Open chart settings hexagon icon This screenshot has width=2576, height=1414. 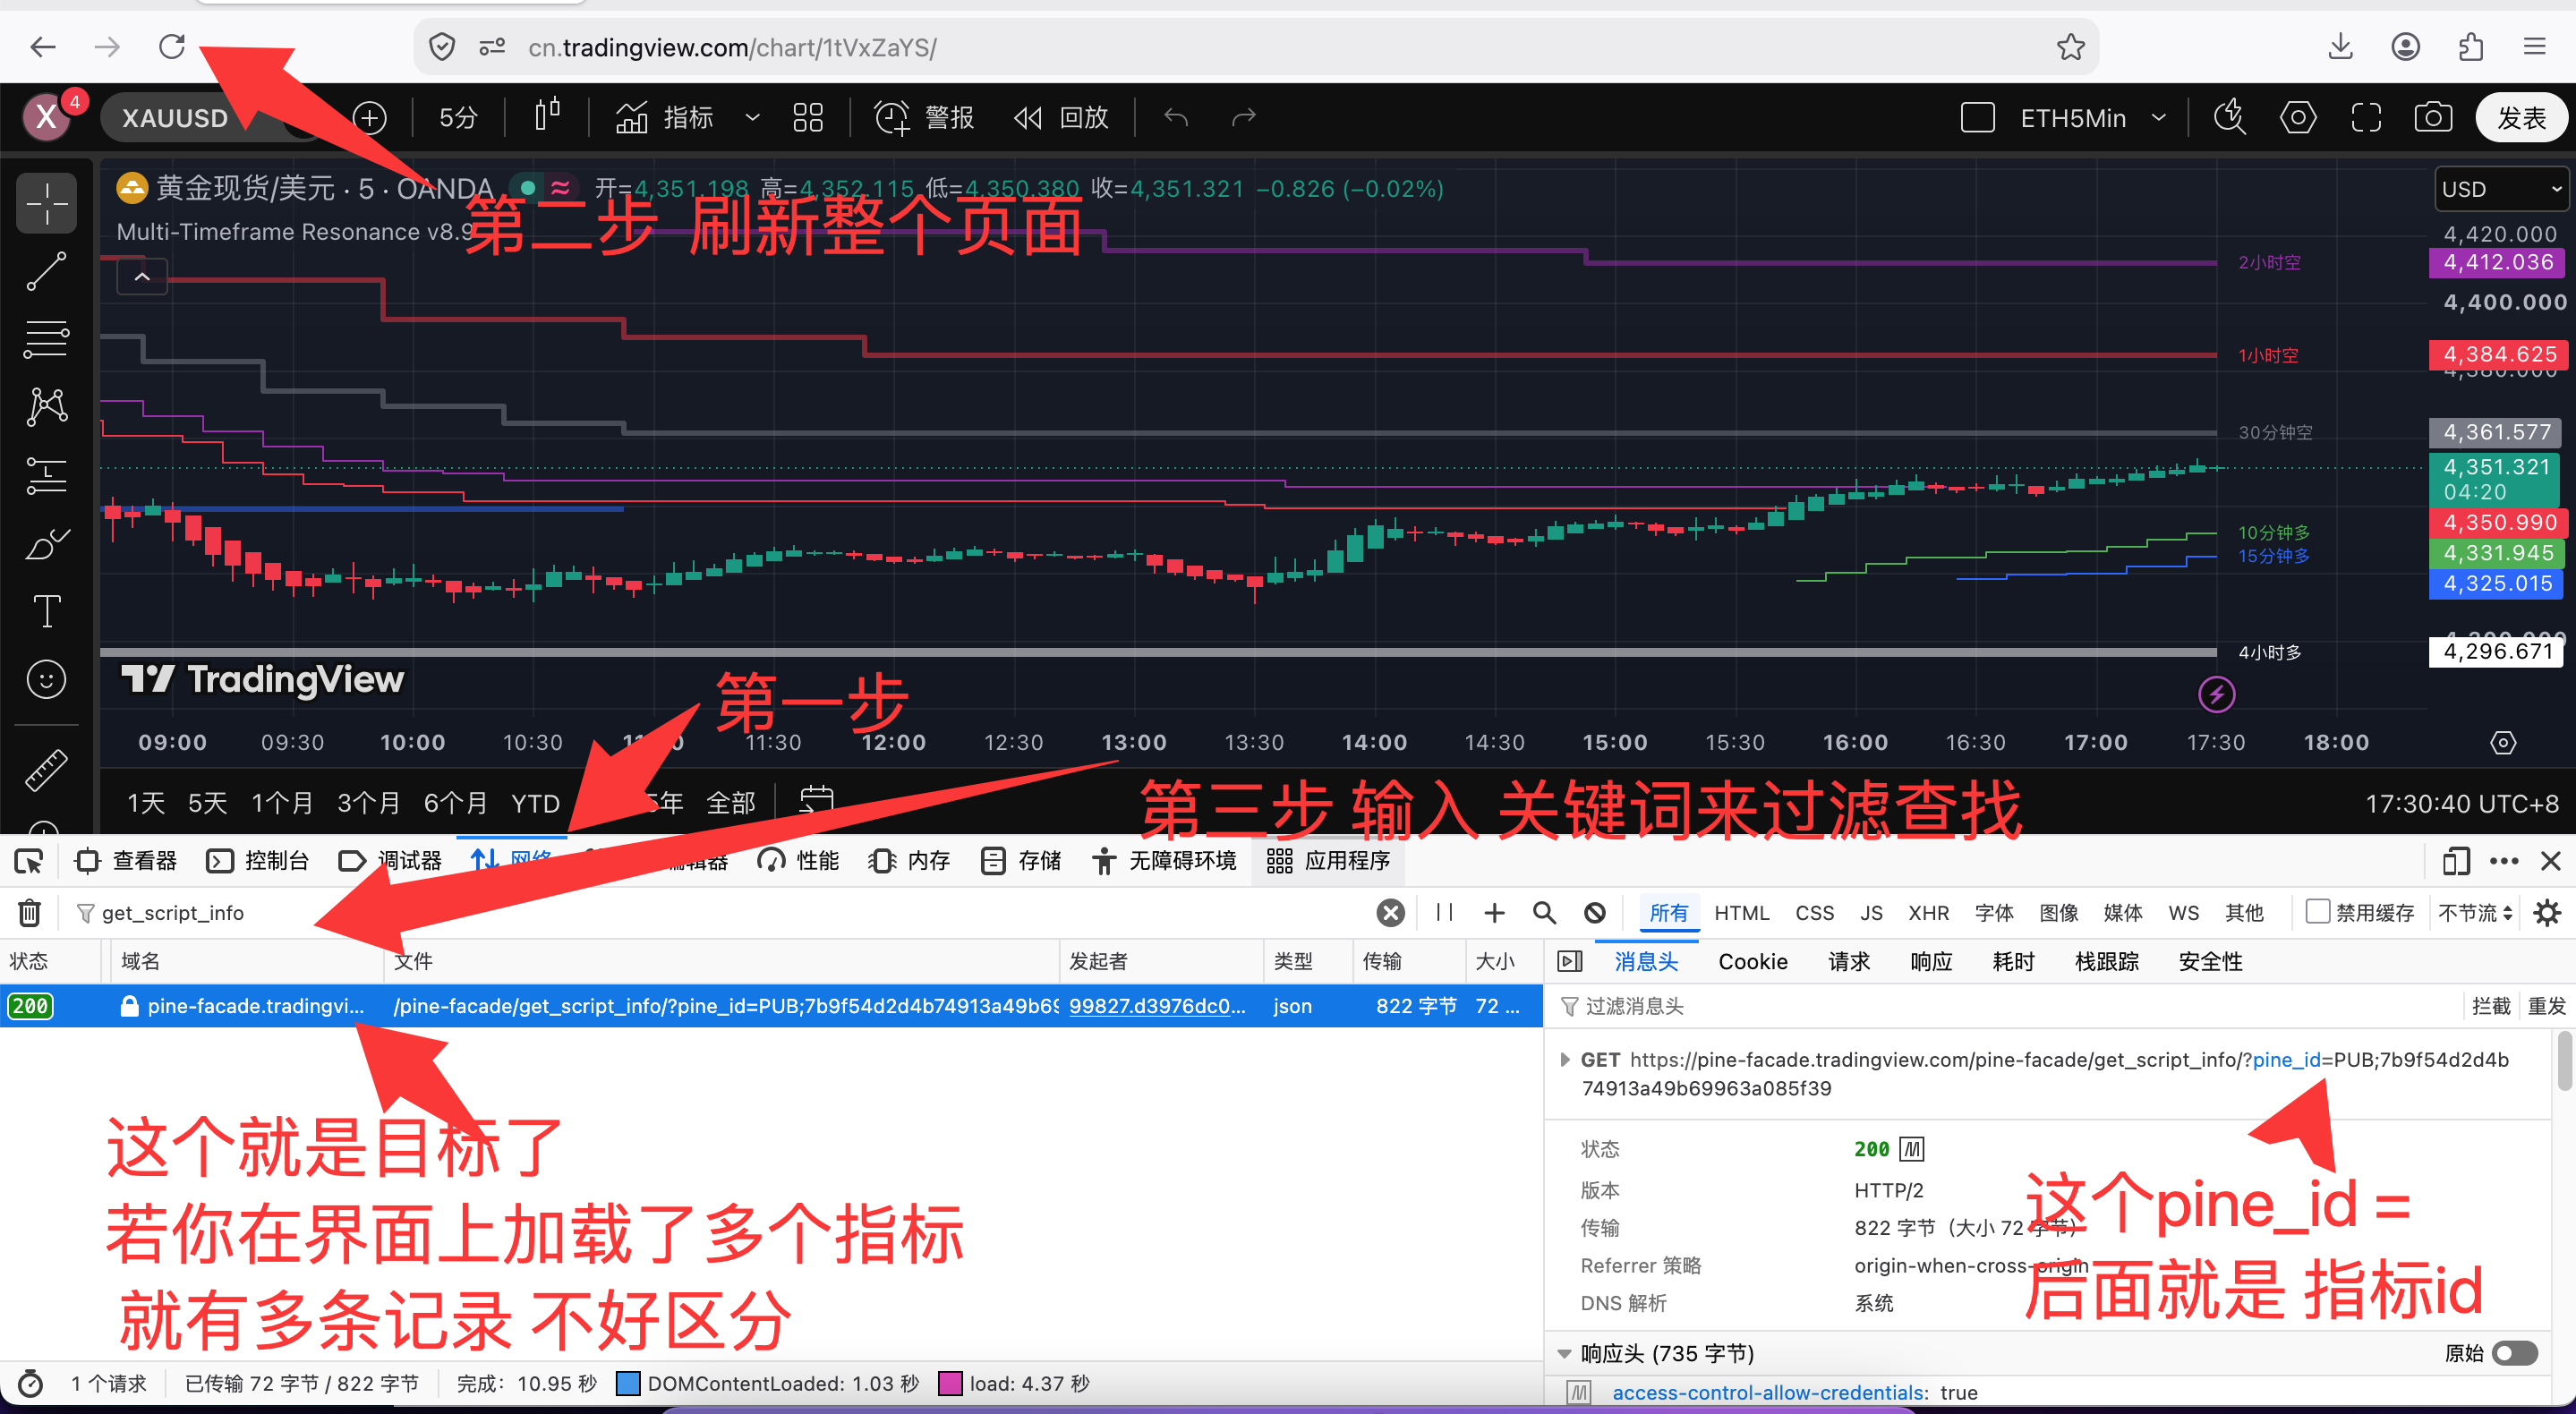point(2298,117)
